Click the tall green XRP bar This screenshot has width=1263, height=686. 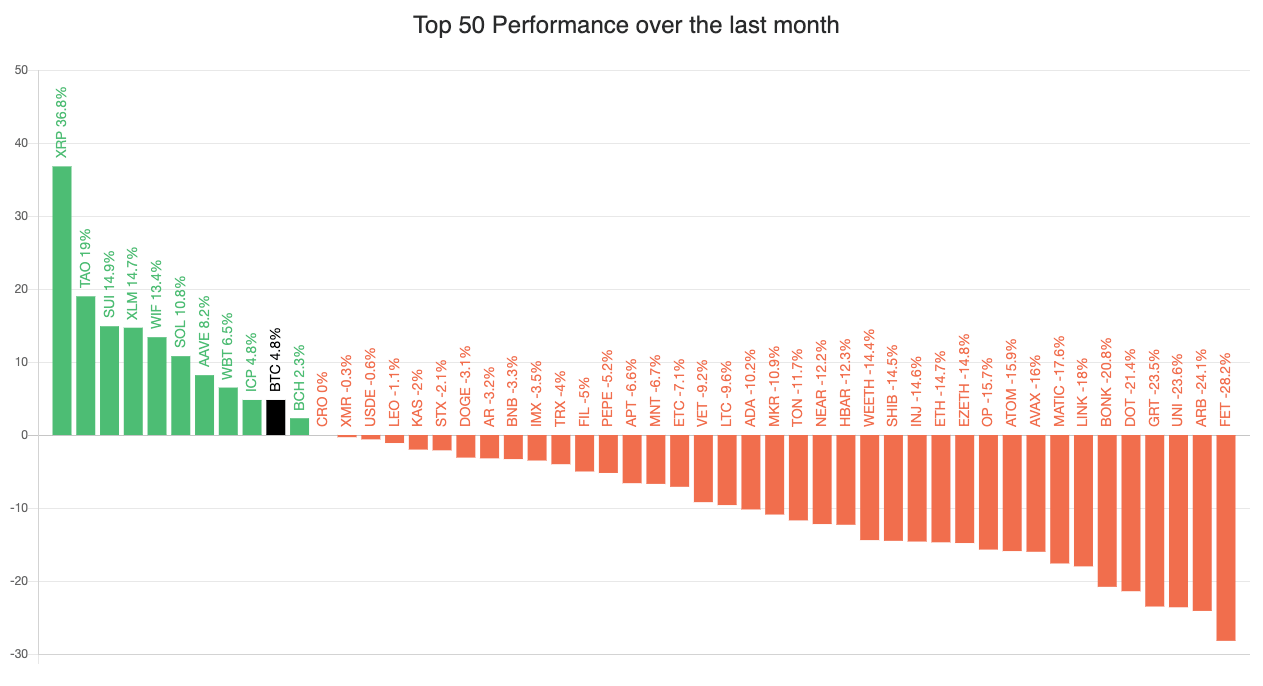62,300
